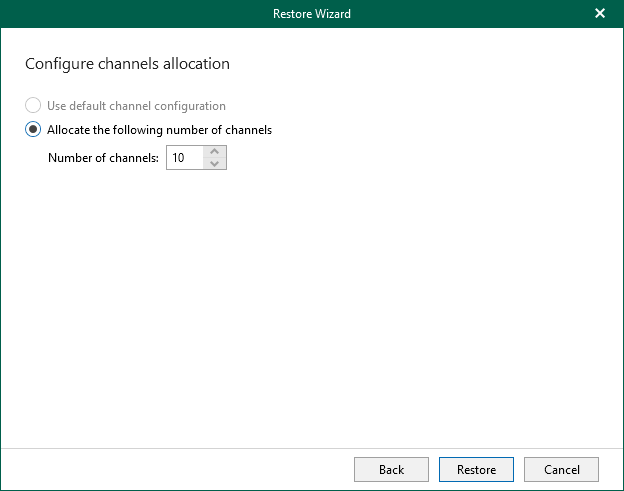Cancel the restore wizard
Image resolution: width=624 pixels, height=491 pixels.
coord(561,470)
